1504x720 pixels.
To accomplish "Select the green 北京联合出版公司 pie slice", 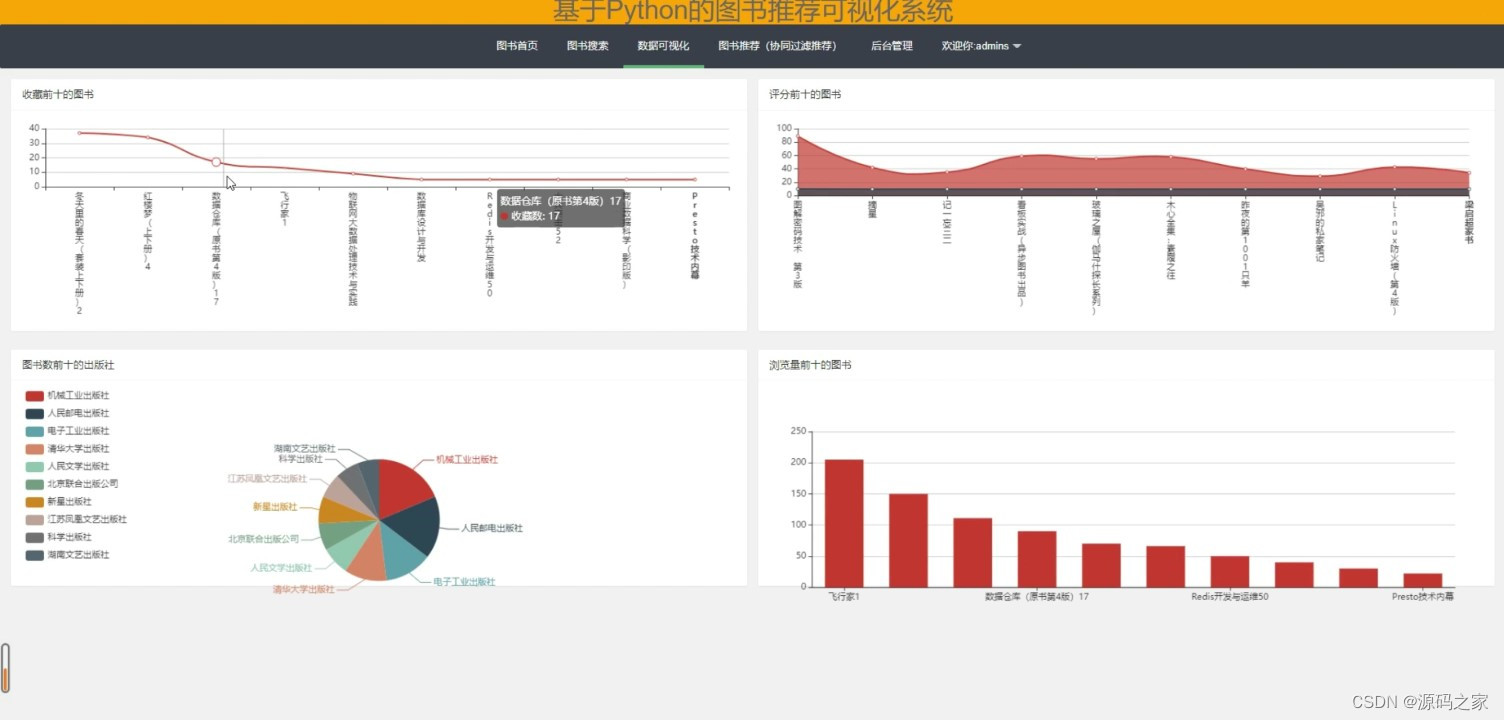I will click(x=340, y=530).
